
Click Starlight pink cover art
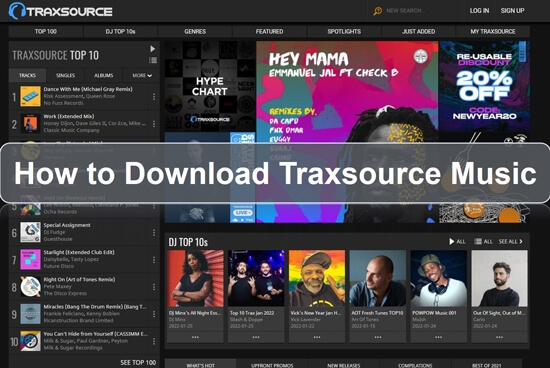pyautogui.click(x=30, y=259)
